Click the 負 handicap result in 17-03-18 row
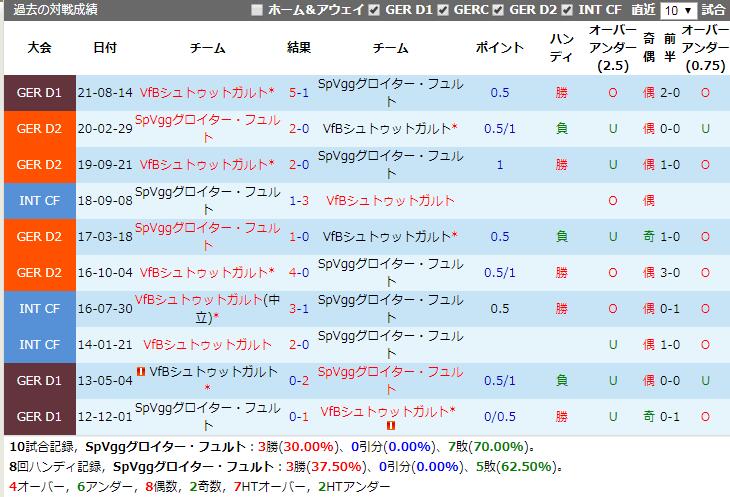The image size is (730, 497). 561,236
